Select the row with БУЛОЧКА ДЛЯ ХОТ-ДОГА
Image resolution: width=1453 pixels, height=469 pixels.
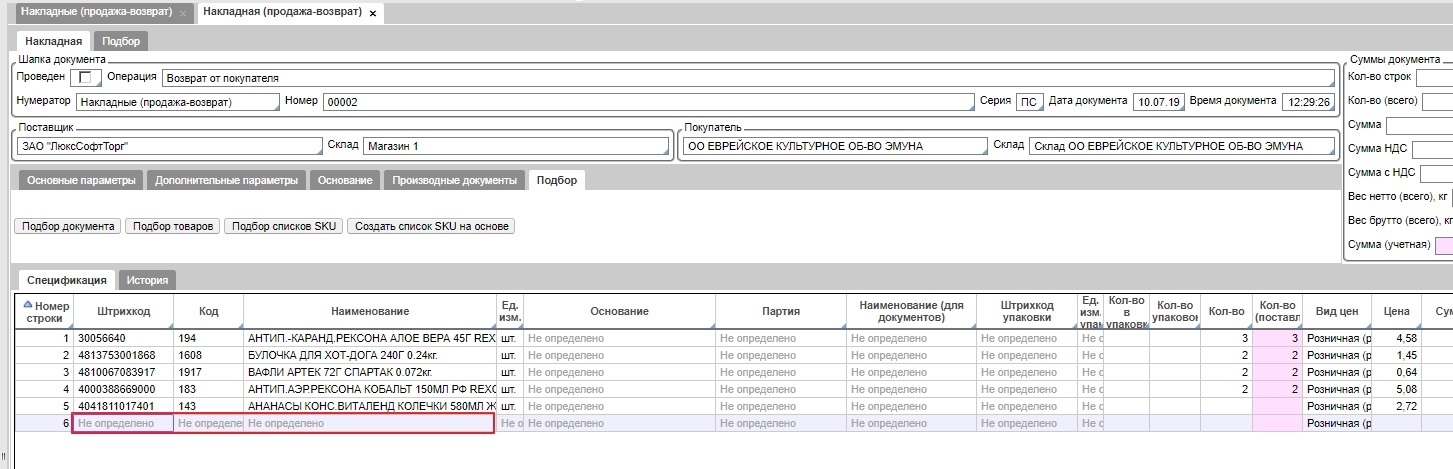[x=370, y=356]
